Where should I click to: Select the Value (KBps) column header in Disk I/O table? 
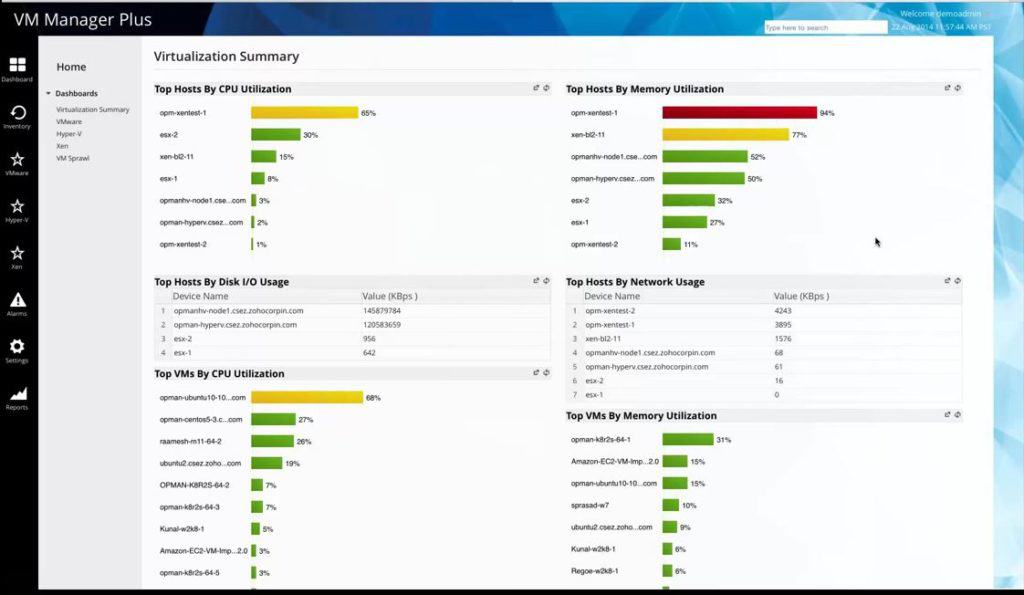tap(390, 297)
